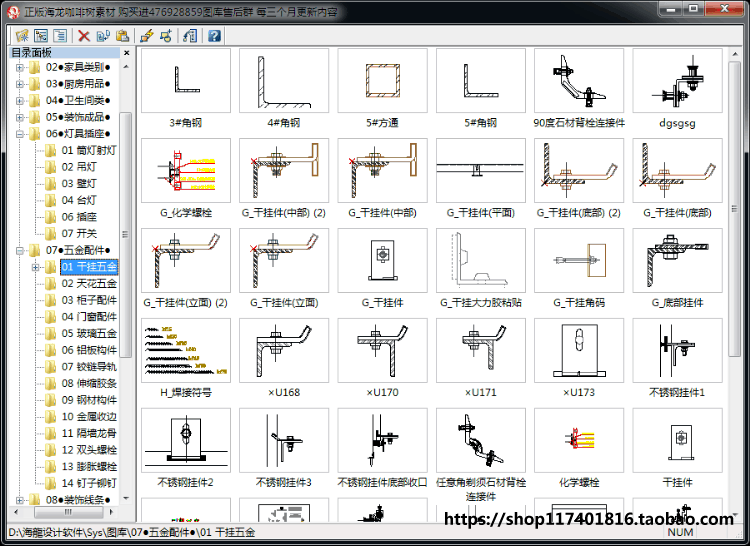
Task: Select the 02 天花五金 folder
Action: [x=89, y=284]
